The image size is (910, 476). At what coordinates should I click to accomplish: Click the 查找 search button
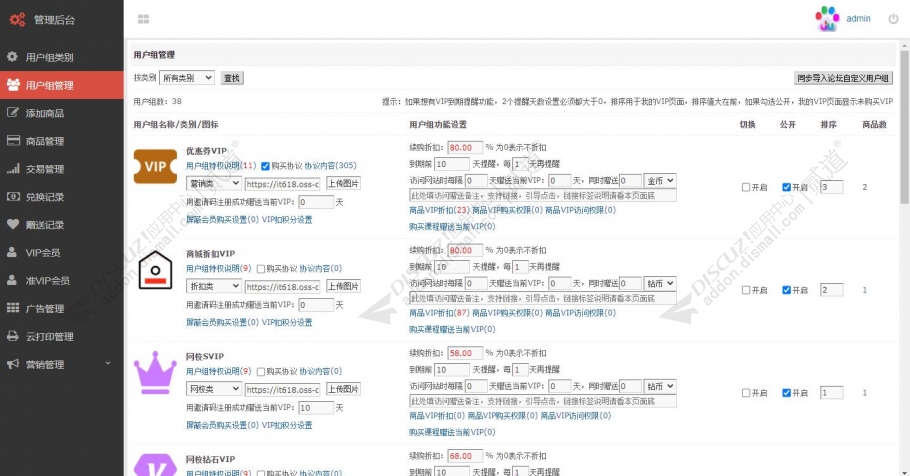point(232,78)
